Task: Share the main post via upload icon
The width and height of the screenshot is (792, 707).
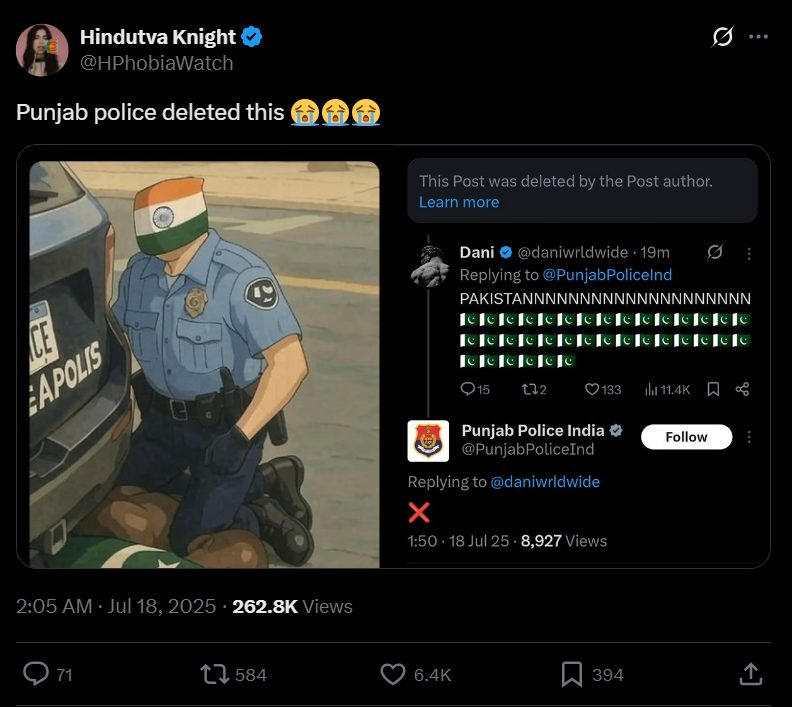Action: 750,675
